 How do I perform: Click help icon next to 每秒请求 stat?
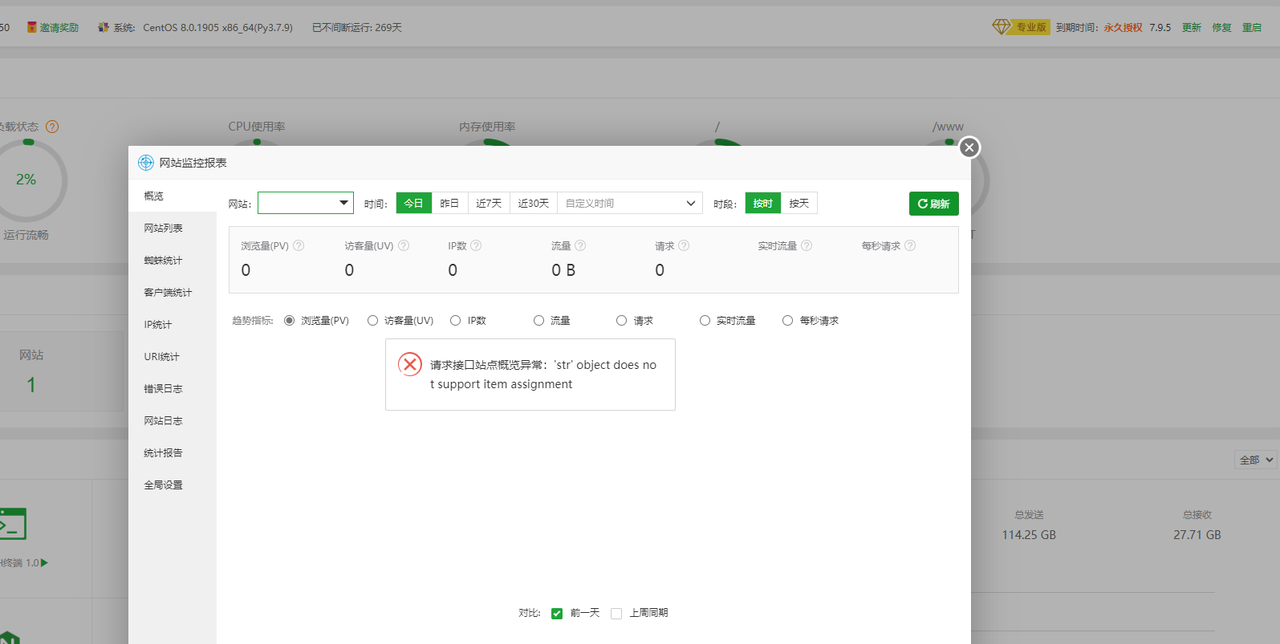tap(910, 245)
